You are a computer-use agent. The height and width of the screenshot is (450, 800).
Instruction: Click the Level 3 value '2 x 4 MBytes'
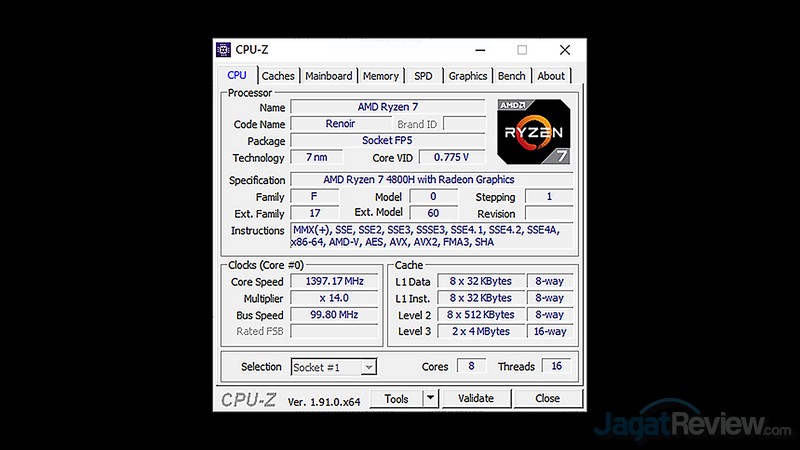(x=481, y=331)
